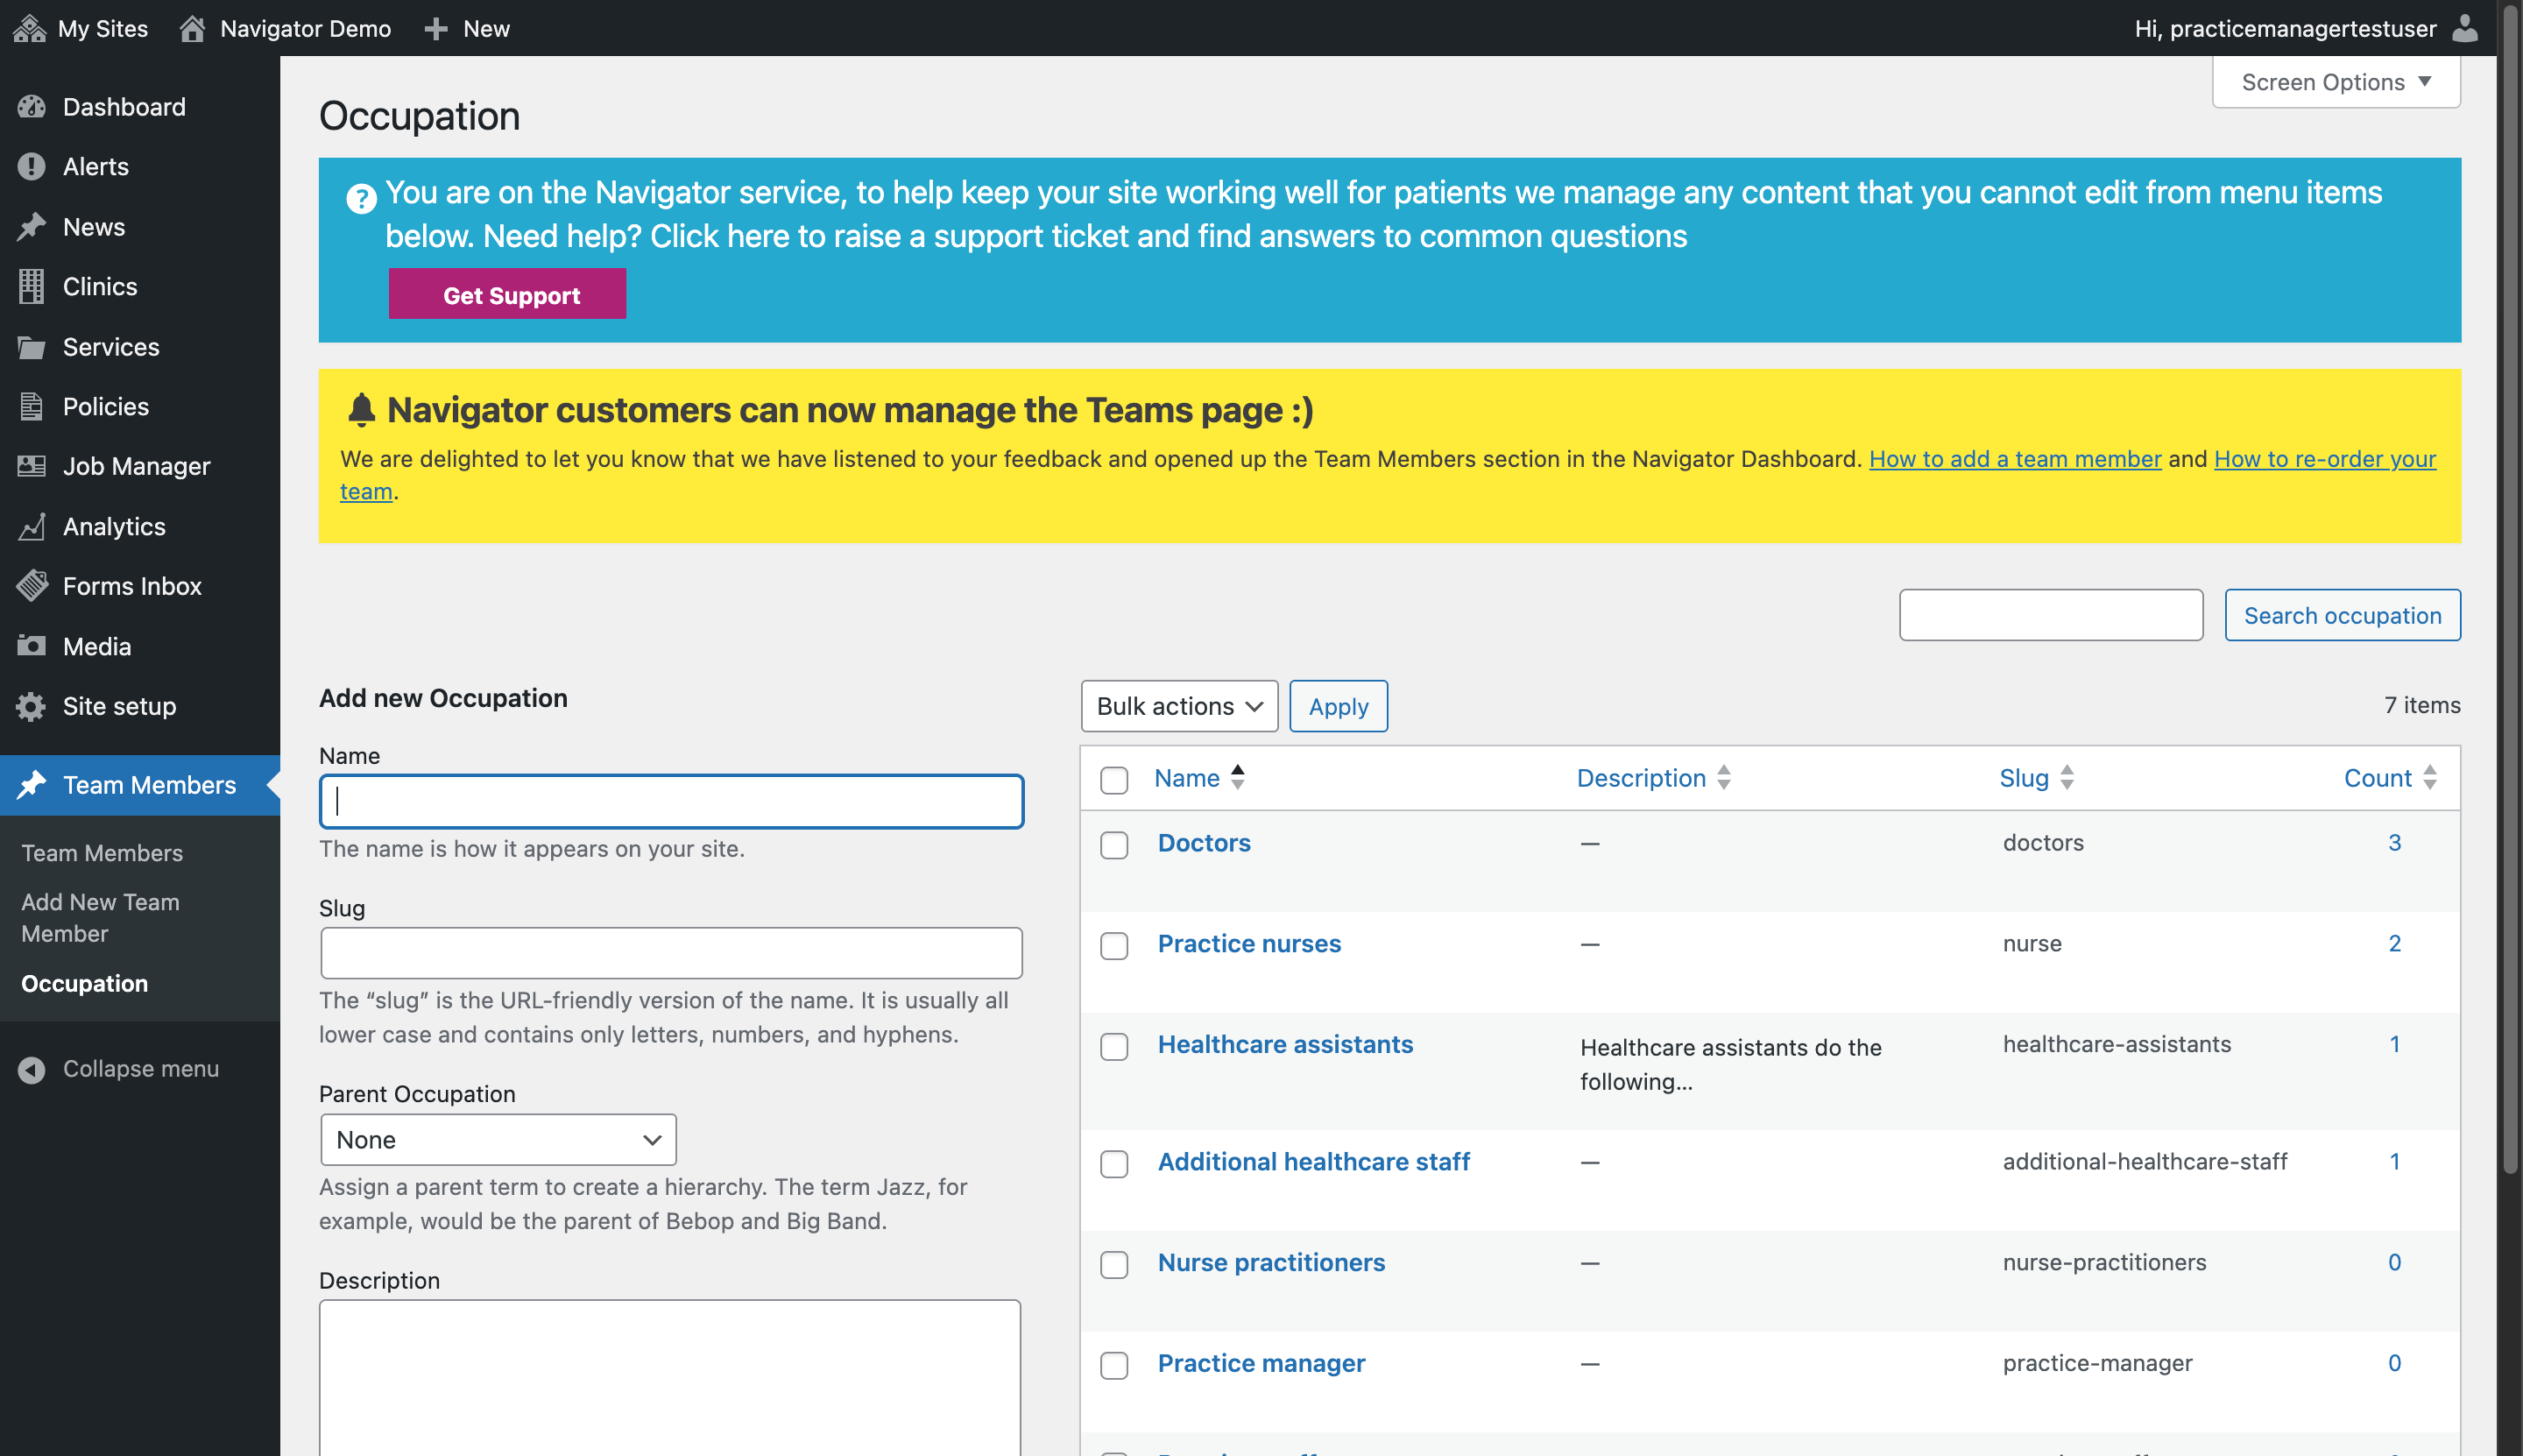This screenshot has height=1456, width=2523.
Task: Check the Healthcare assistants row checkbox
Action: tap(1114, 1046)
